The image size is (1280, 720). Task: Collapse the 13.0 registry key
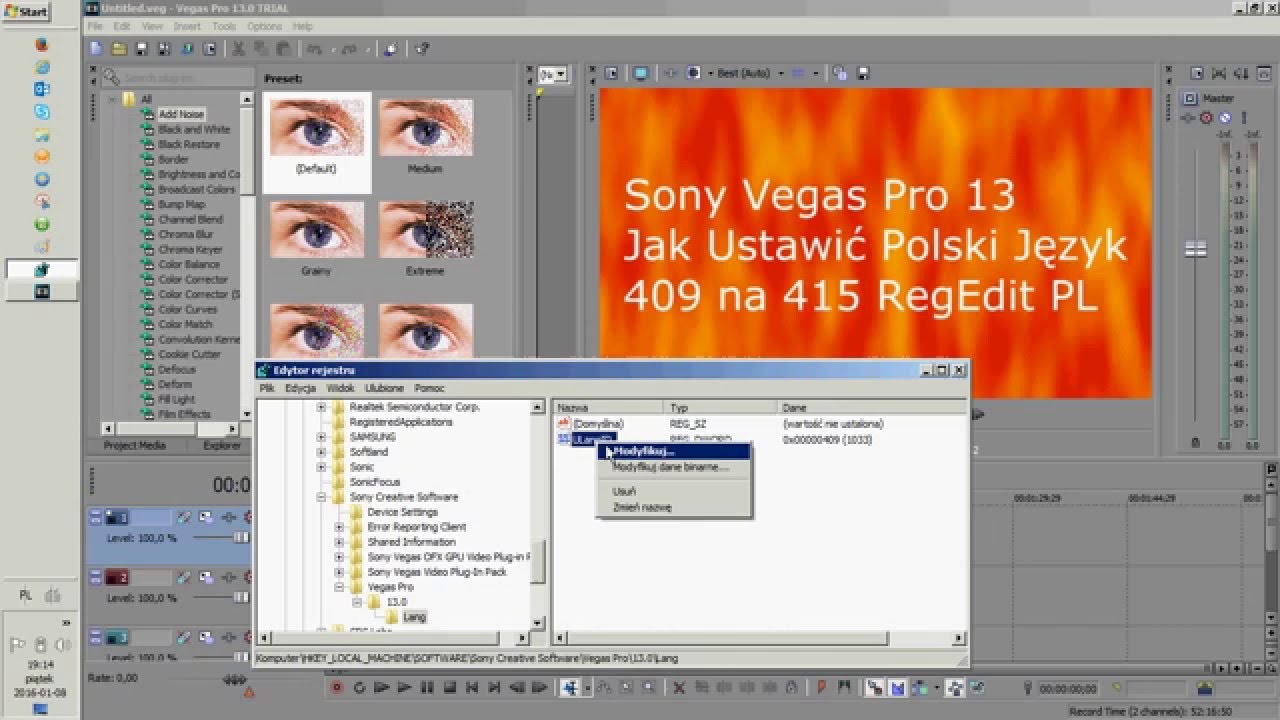pyautogui.click(x=357, y=602)
